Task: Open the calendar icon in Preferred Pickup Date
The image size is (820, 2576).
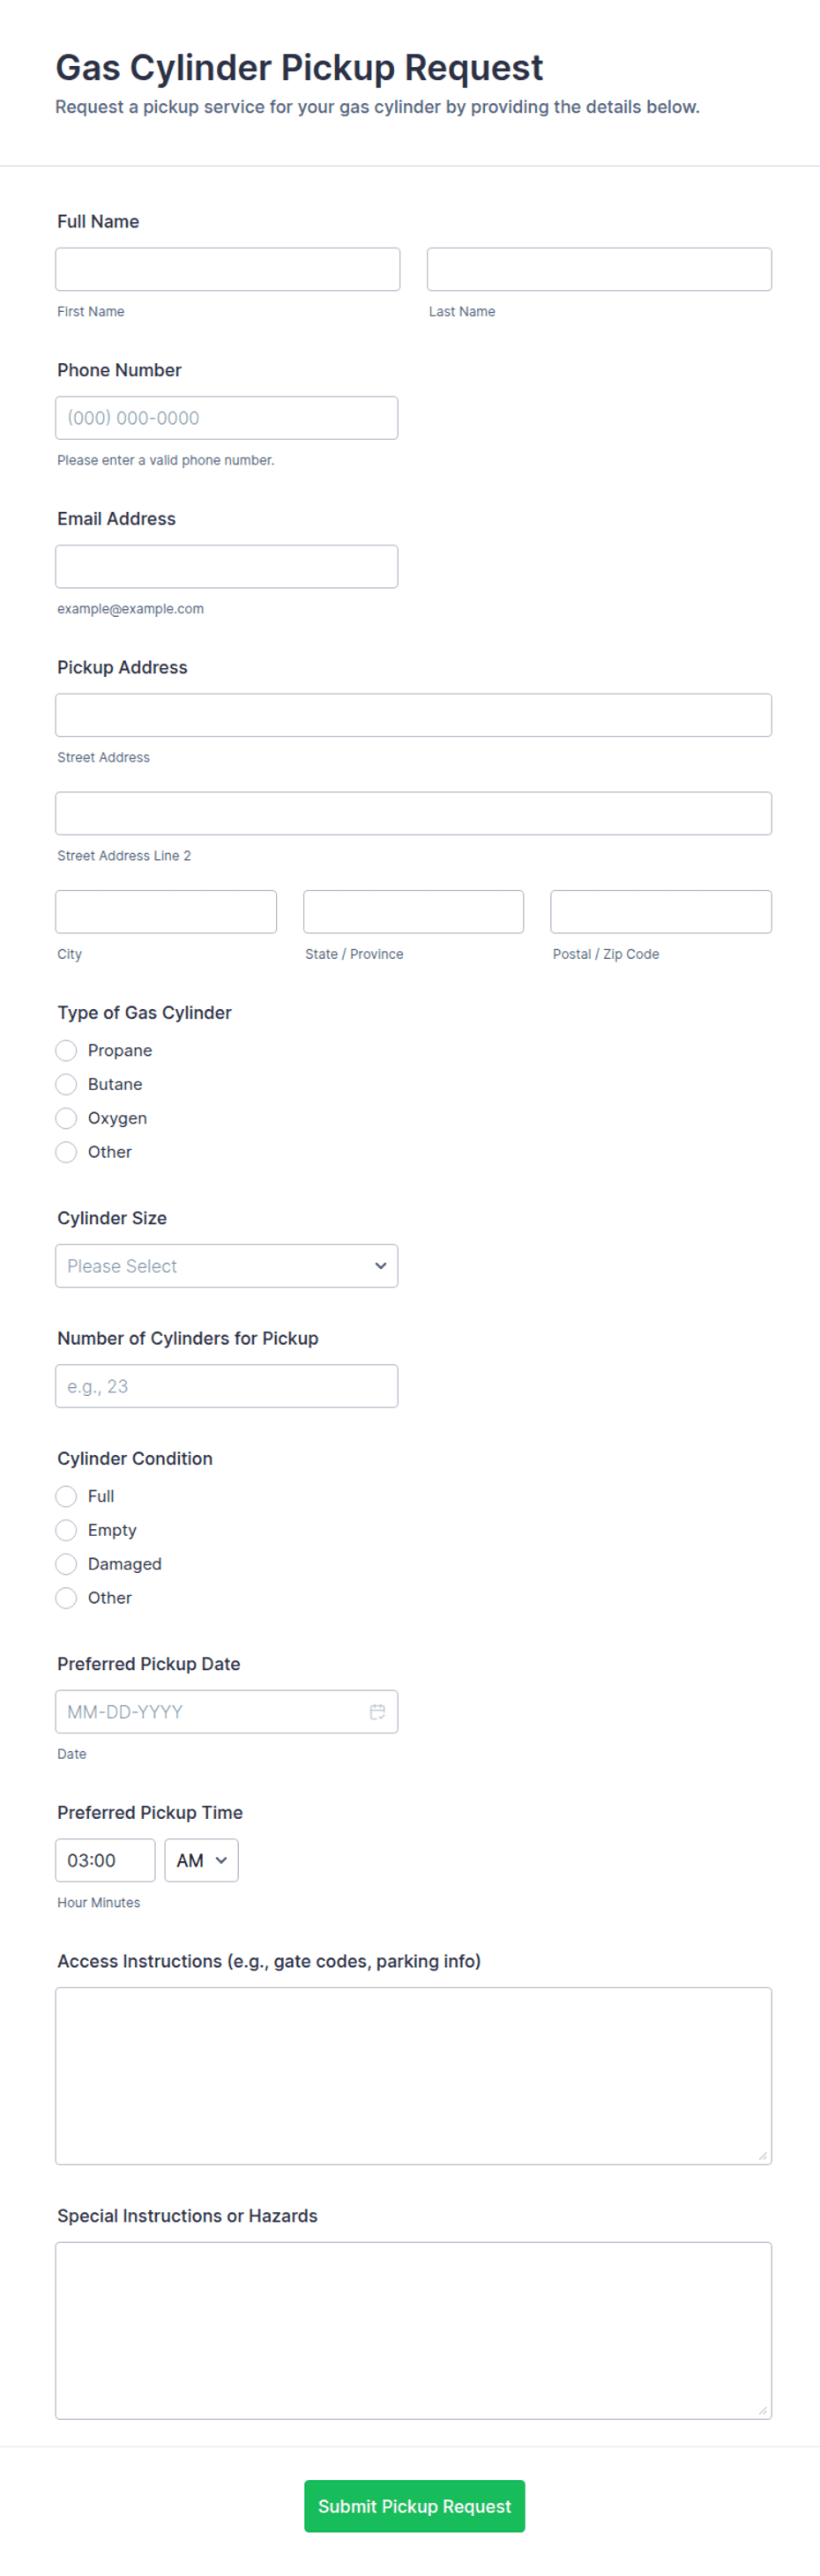Action: click(377, 1711)
